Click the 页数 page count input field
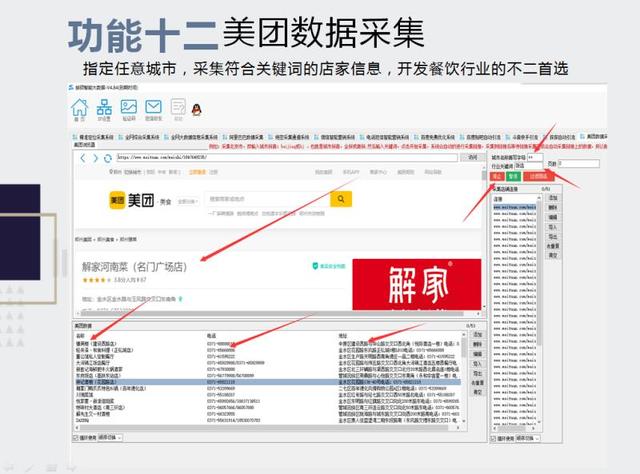640x474 pixels. (579, 163)
